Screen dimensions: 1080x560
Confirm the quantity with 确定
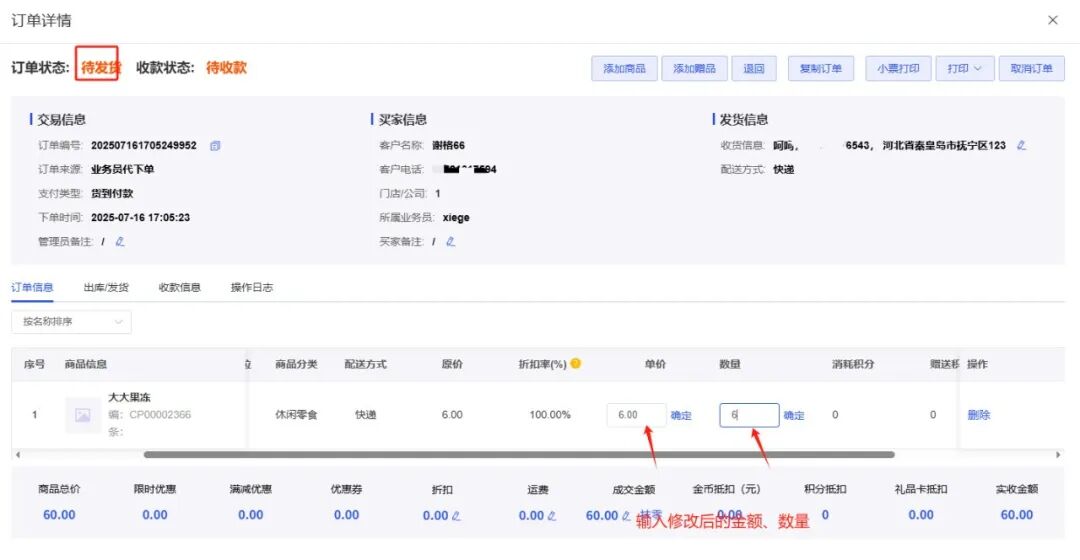(x=793, y=415)
